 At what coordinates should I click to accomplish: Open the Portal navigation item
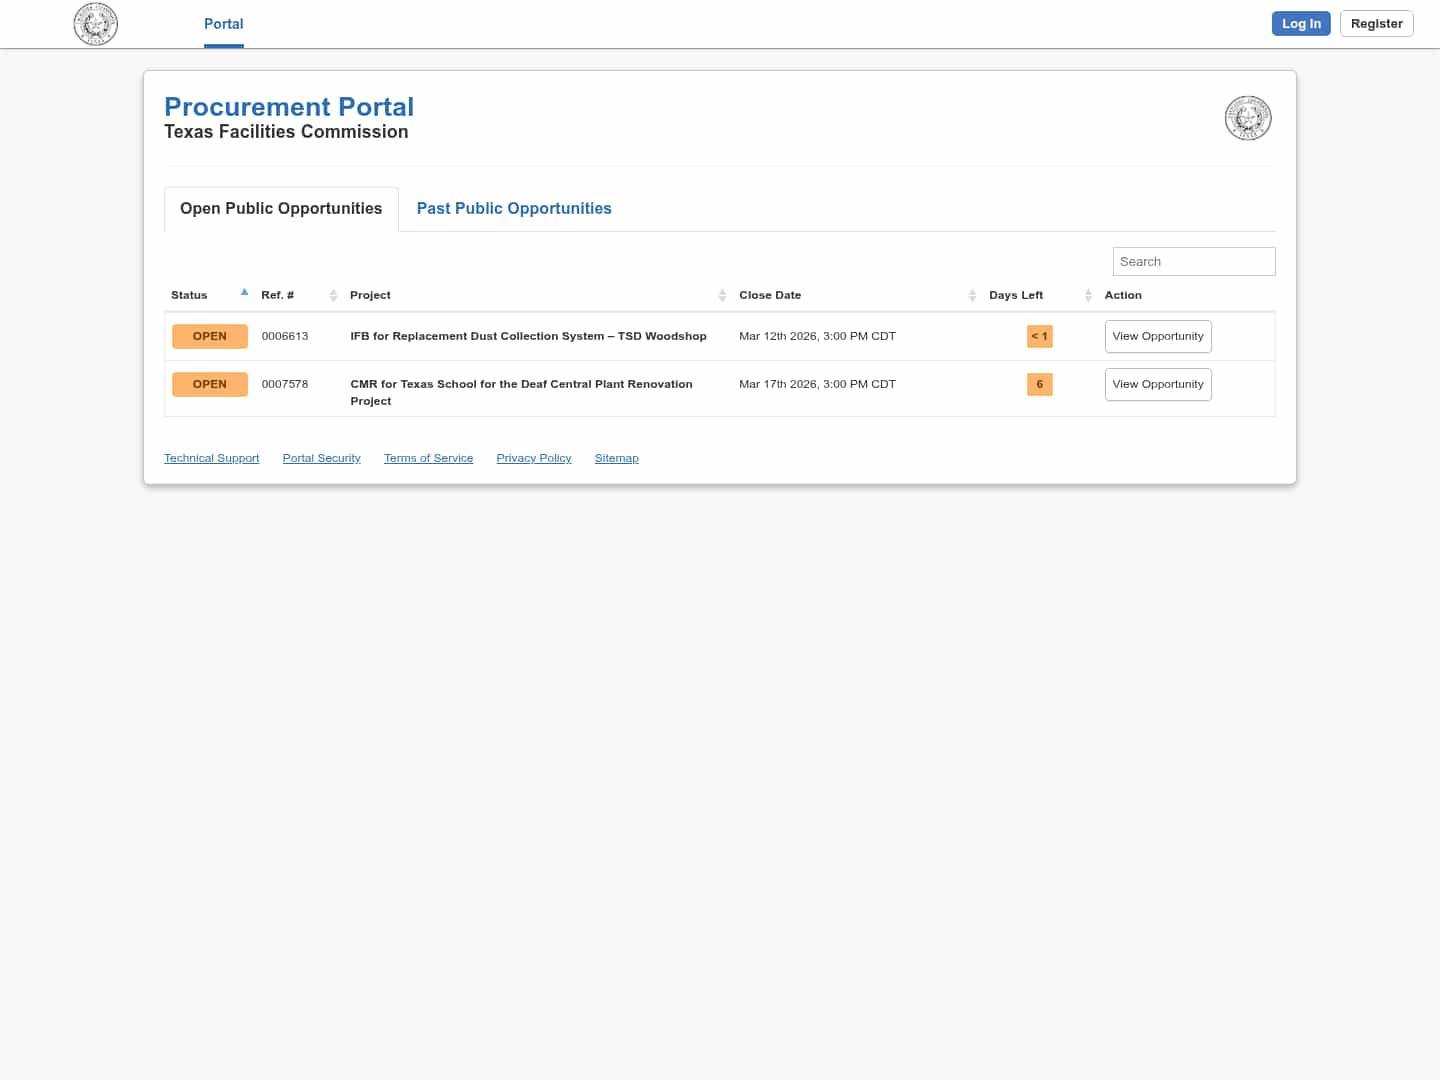[223, 24]
